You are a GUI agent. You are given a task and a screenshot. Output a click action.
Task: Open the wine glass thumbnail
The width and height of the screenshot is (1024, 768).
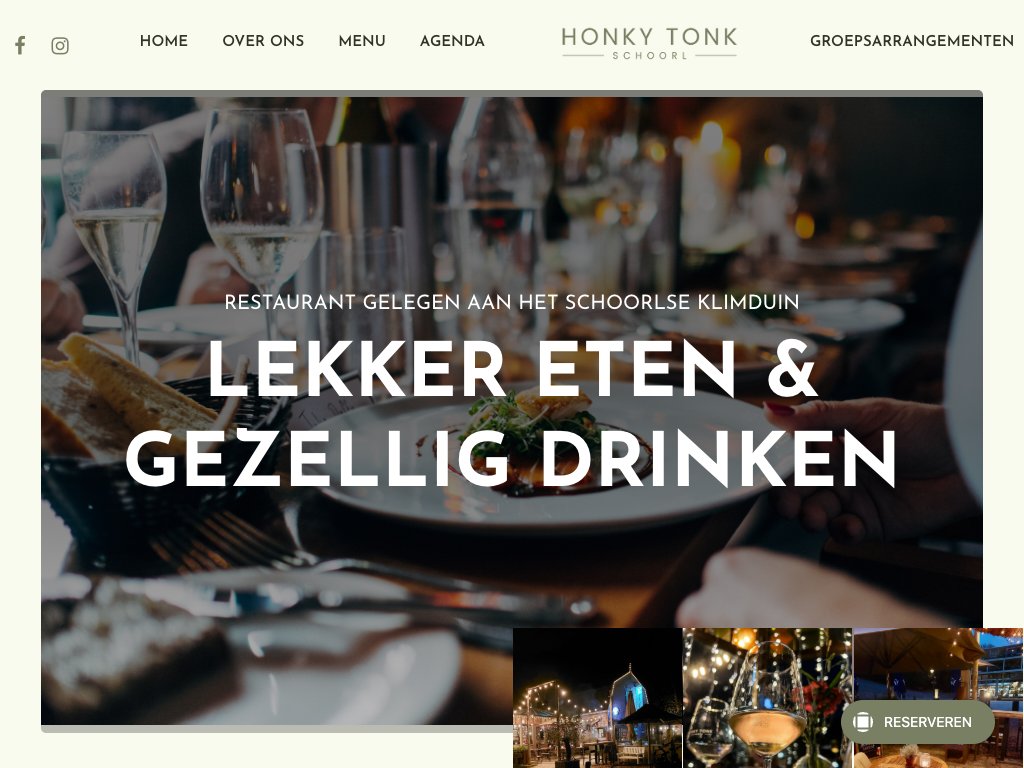coord(767,697)
